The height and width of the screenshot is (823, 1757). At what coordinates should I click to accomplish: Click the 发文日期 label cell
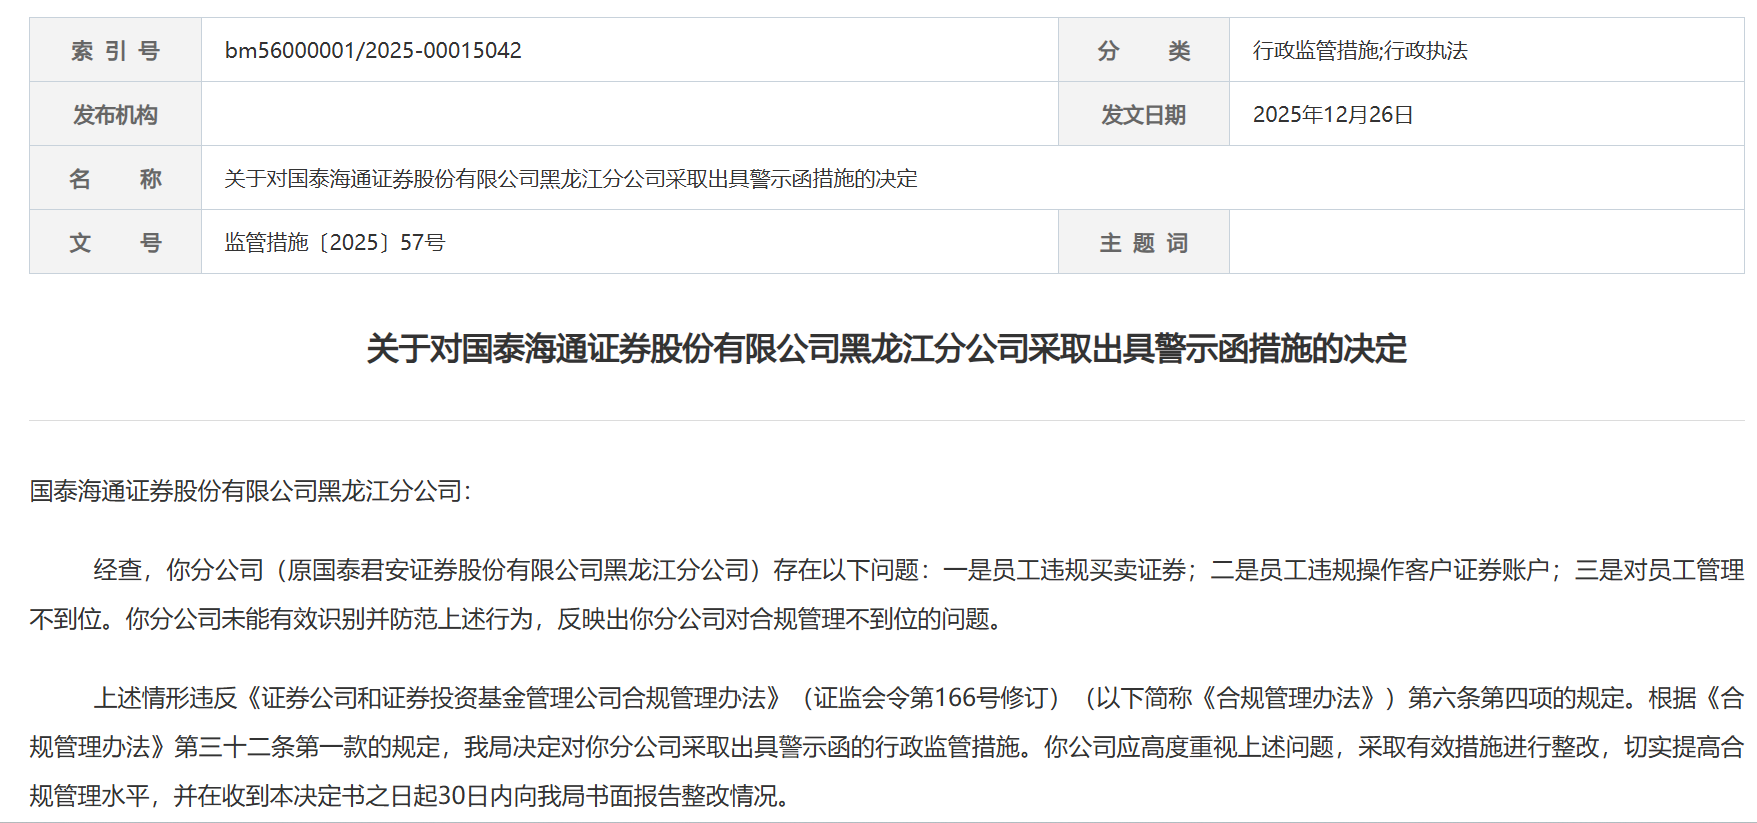(x=1143, y=114)
